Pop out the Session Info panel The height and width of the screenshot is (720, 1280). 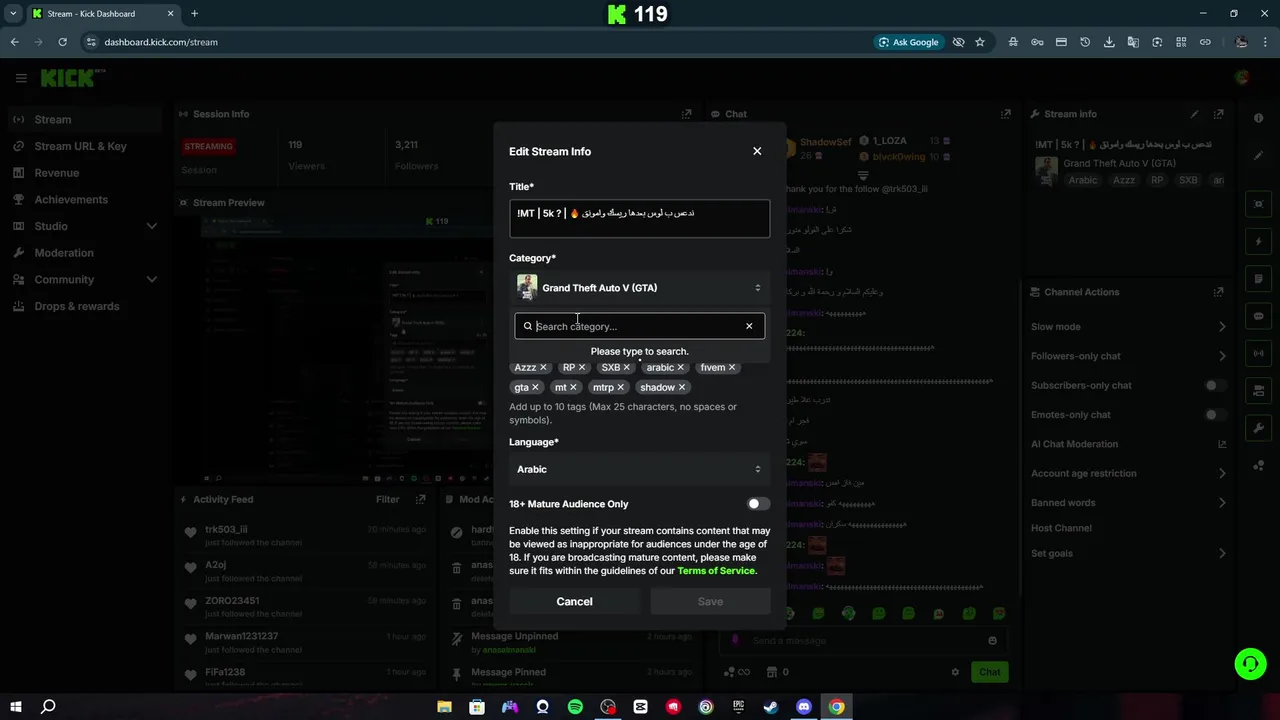tap(686, 114)
